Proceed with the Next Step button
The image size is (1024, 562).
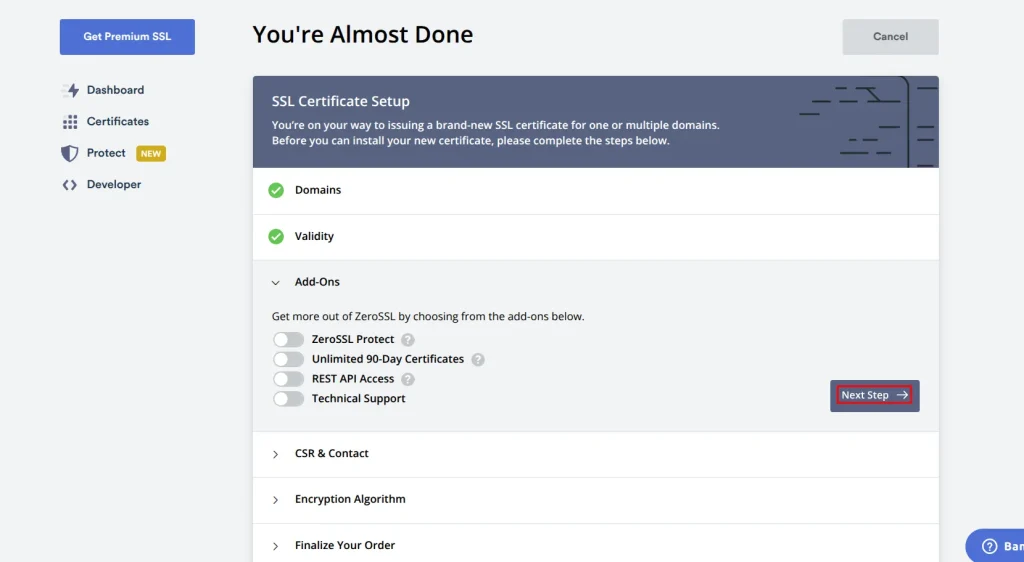(874, 396)
